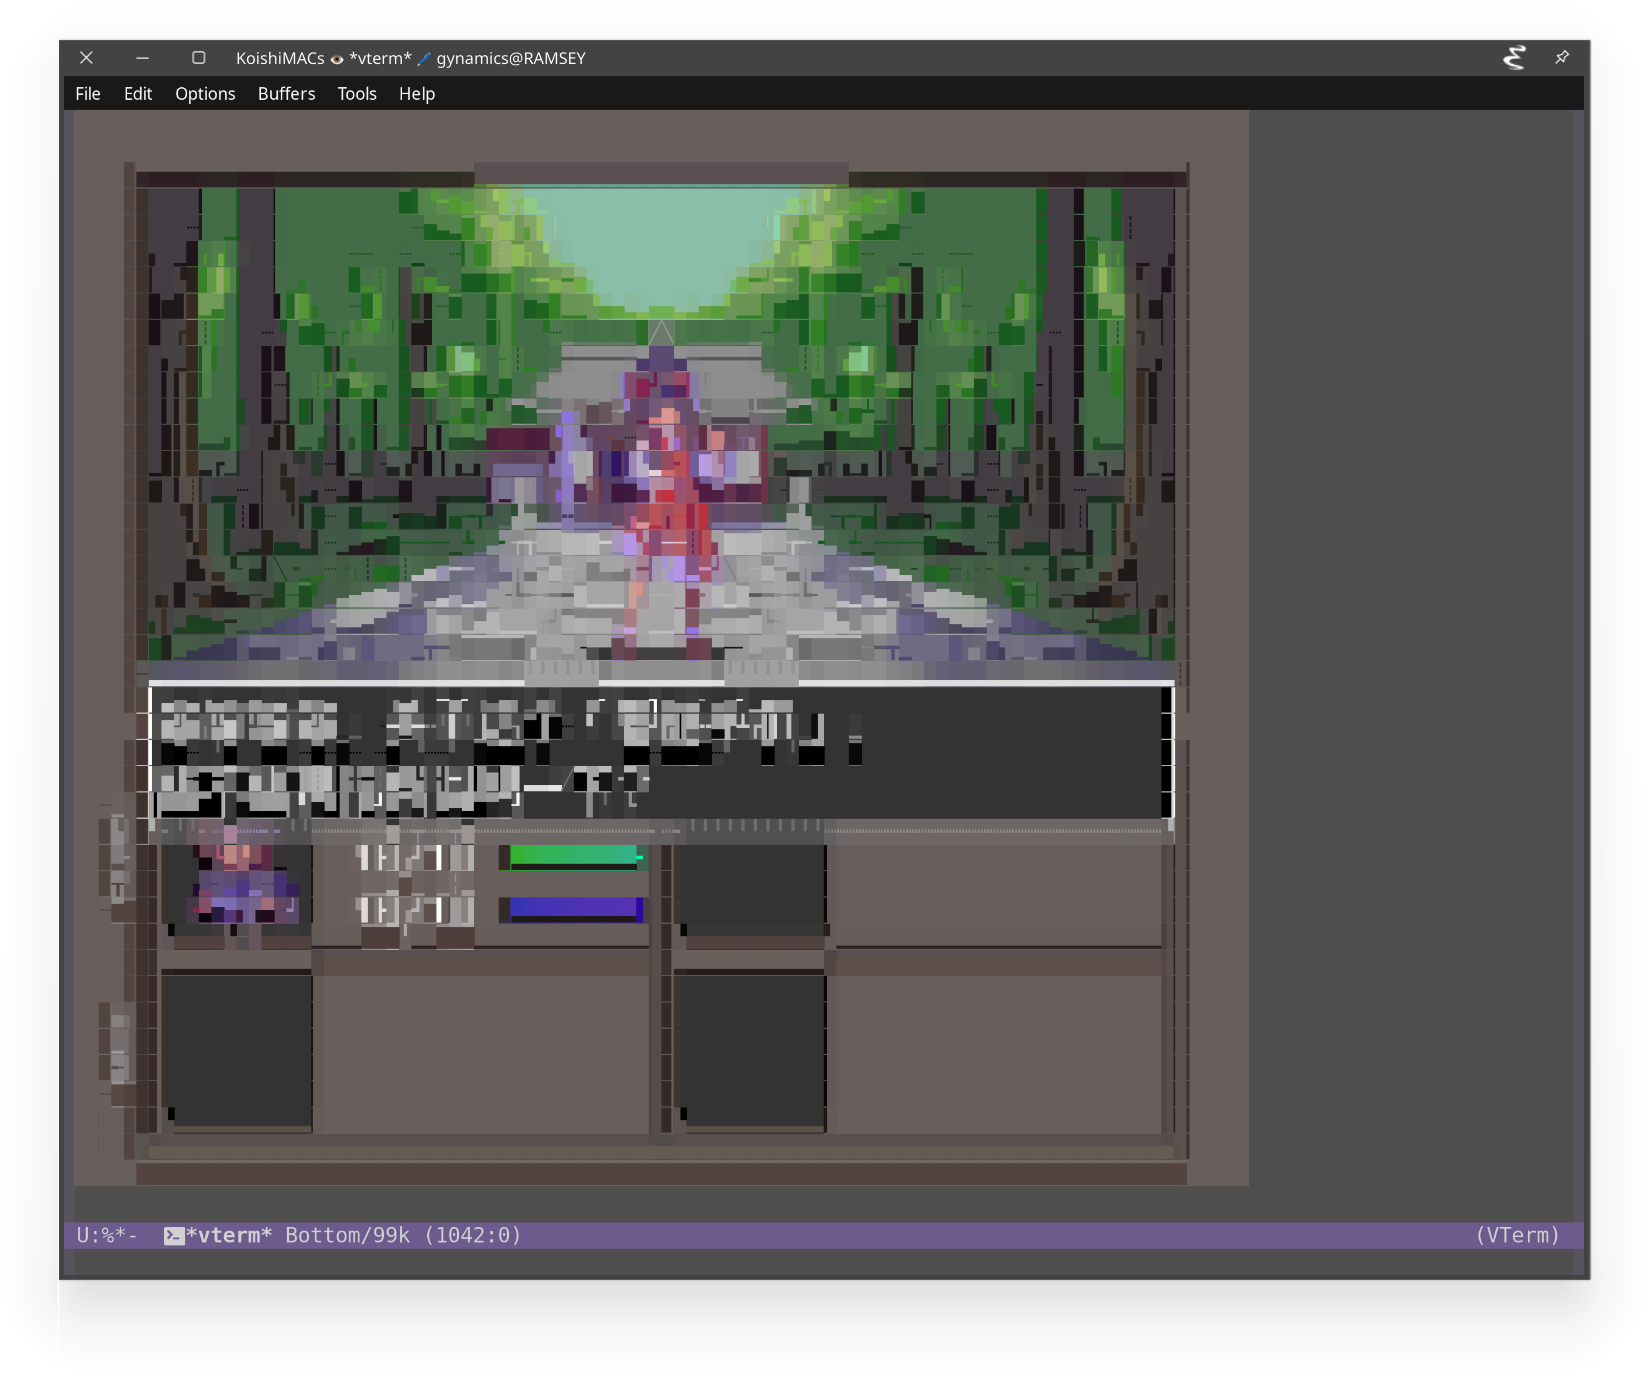The image size is (1648, 1376).
Task: Click the pin window icon
Action: tap(1562, 58)
